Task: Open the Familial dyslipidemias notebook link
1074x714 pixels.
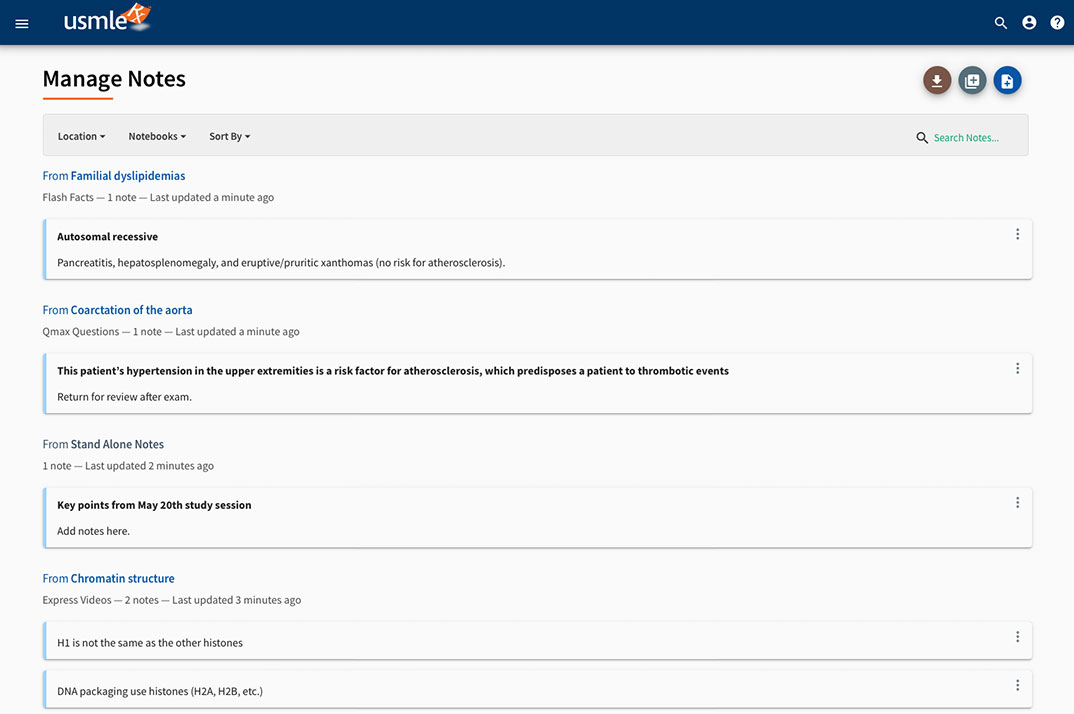Action: (127, 175)
